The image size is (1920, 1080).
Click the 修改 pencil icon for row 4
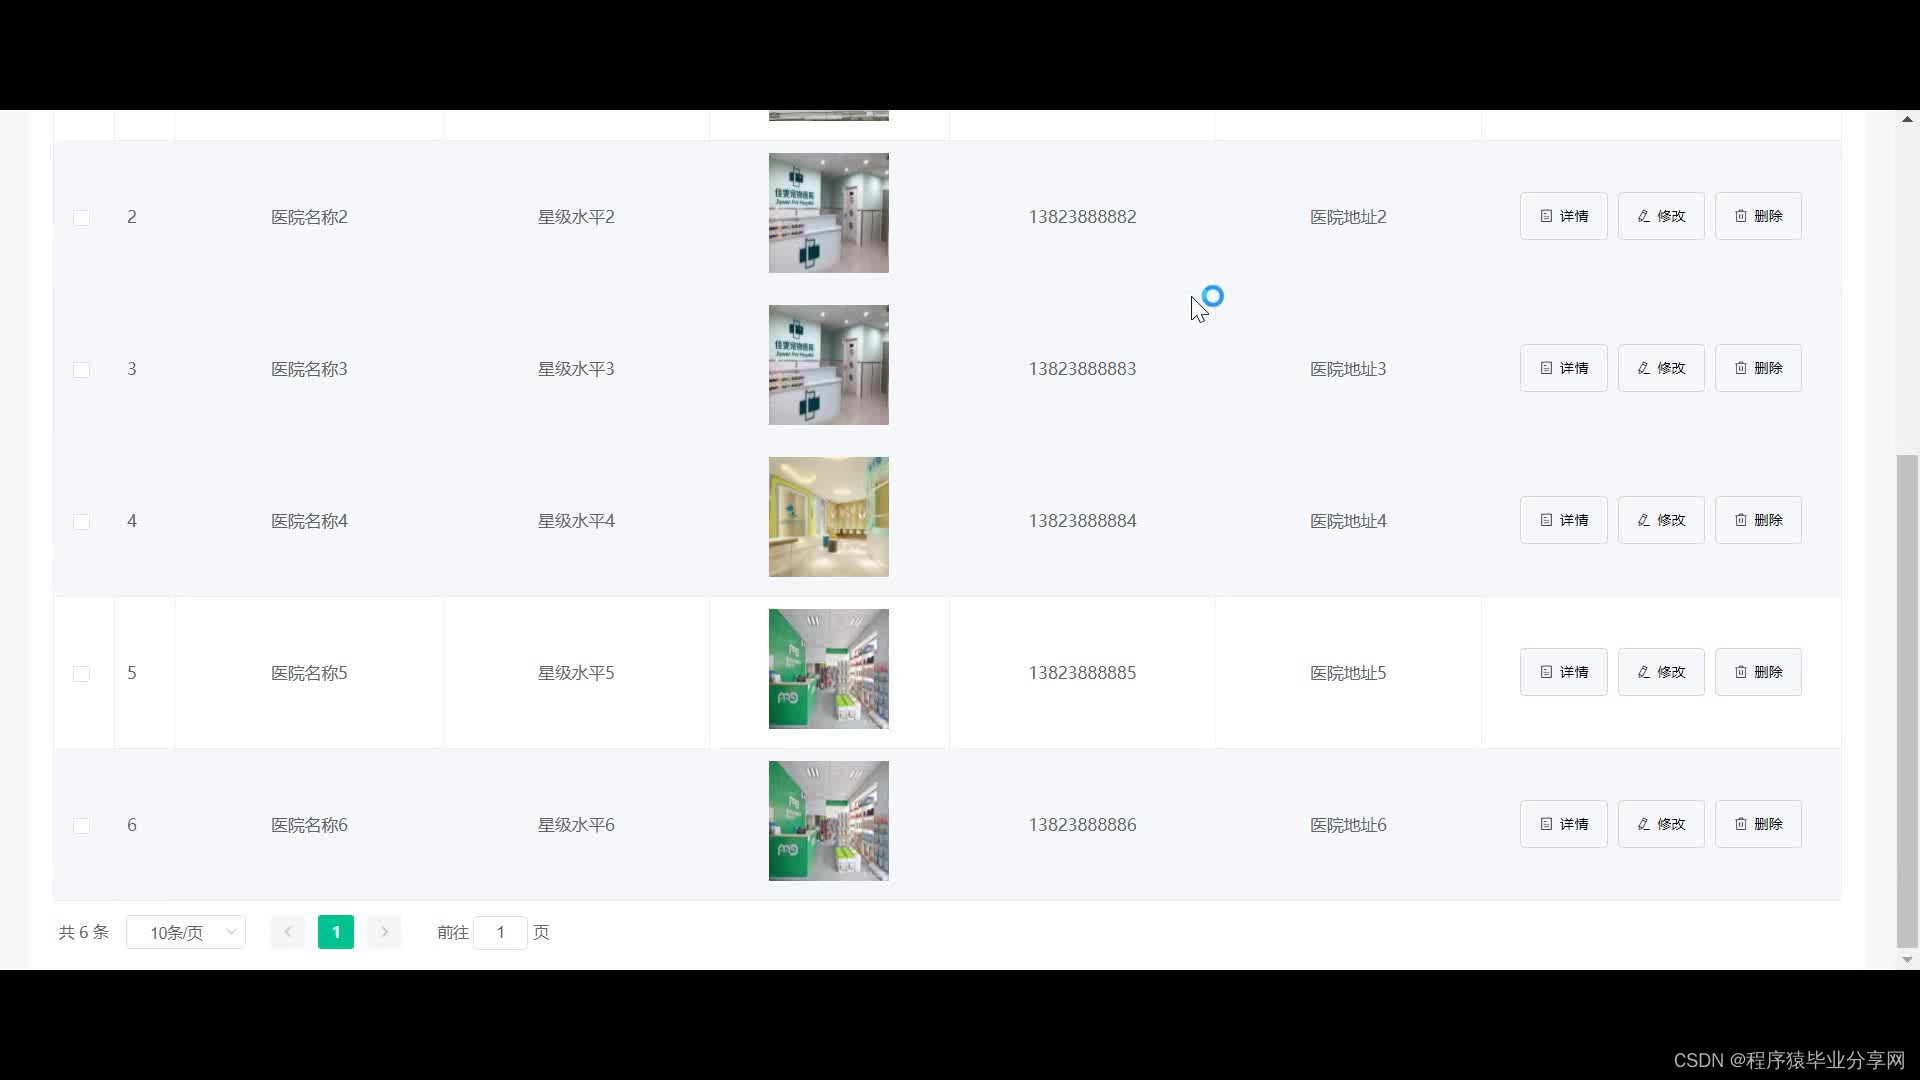[1643, 520]
